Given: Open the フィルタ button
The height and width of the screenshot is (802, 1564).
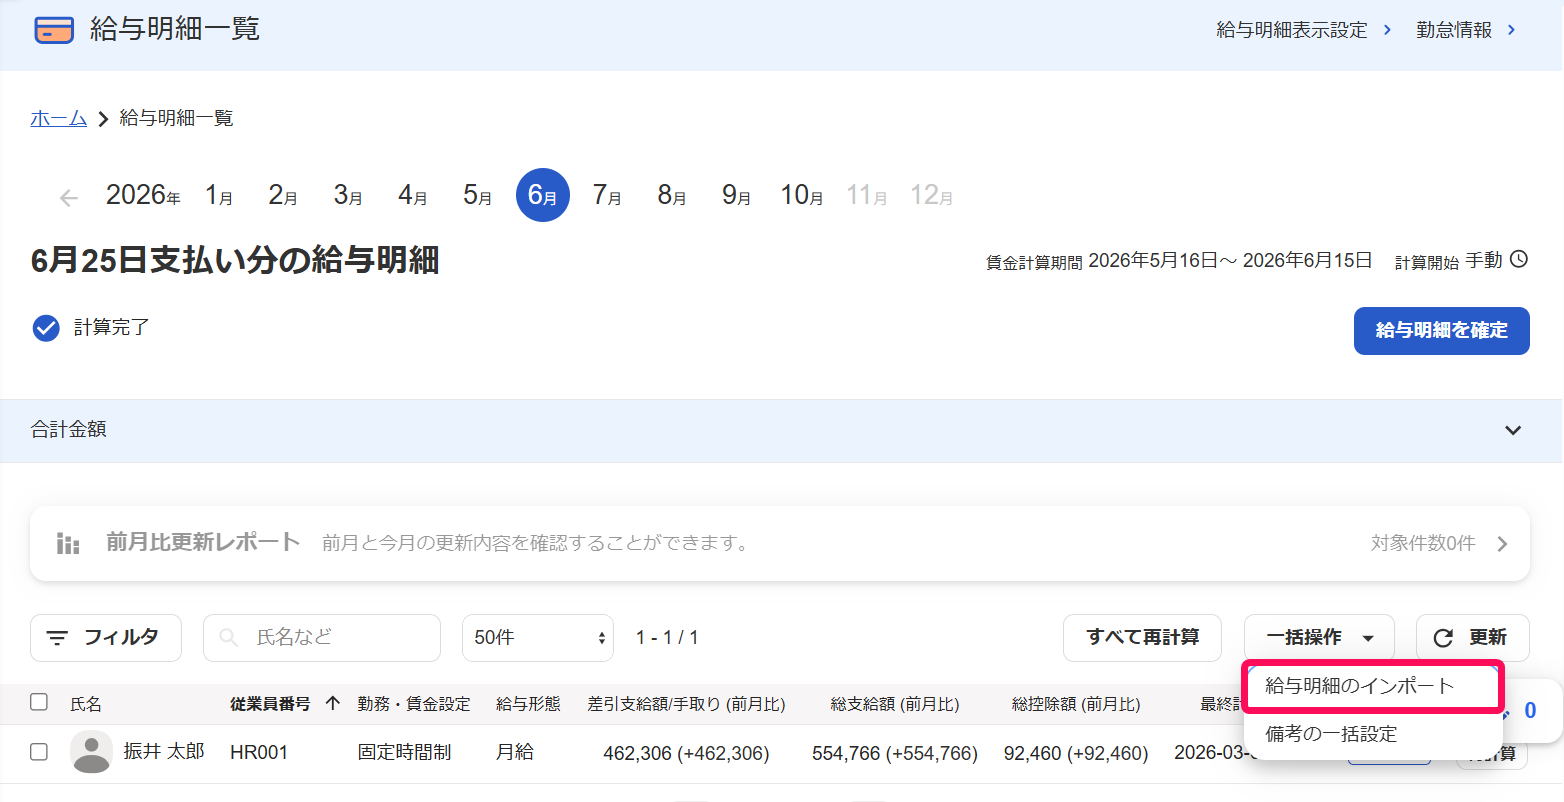Looking at the screenshot, I should 106,638.
